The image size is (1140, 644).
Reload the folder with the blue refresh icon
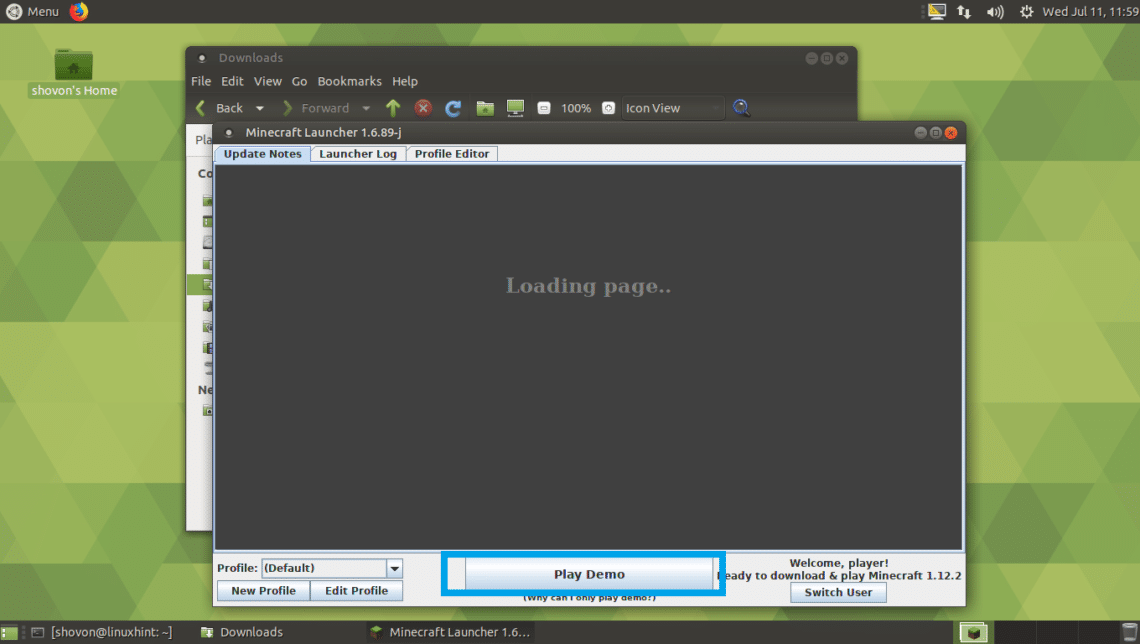(x=453, y=108)
